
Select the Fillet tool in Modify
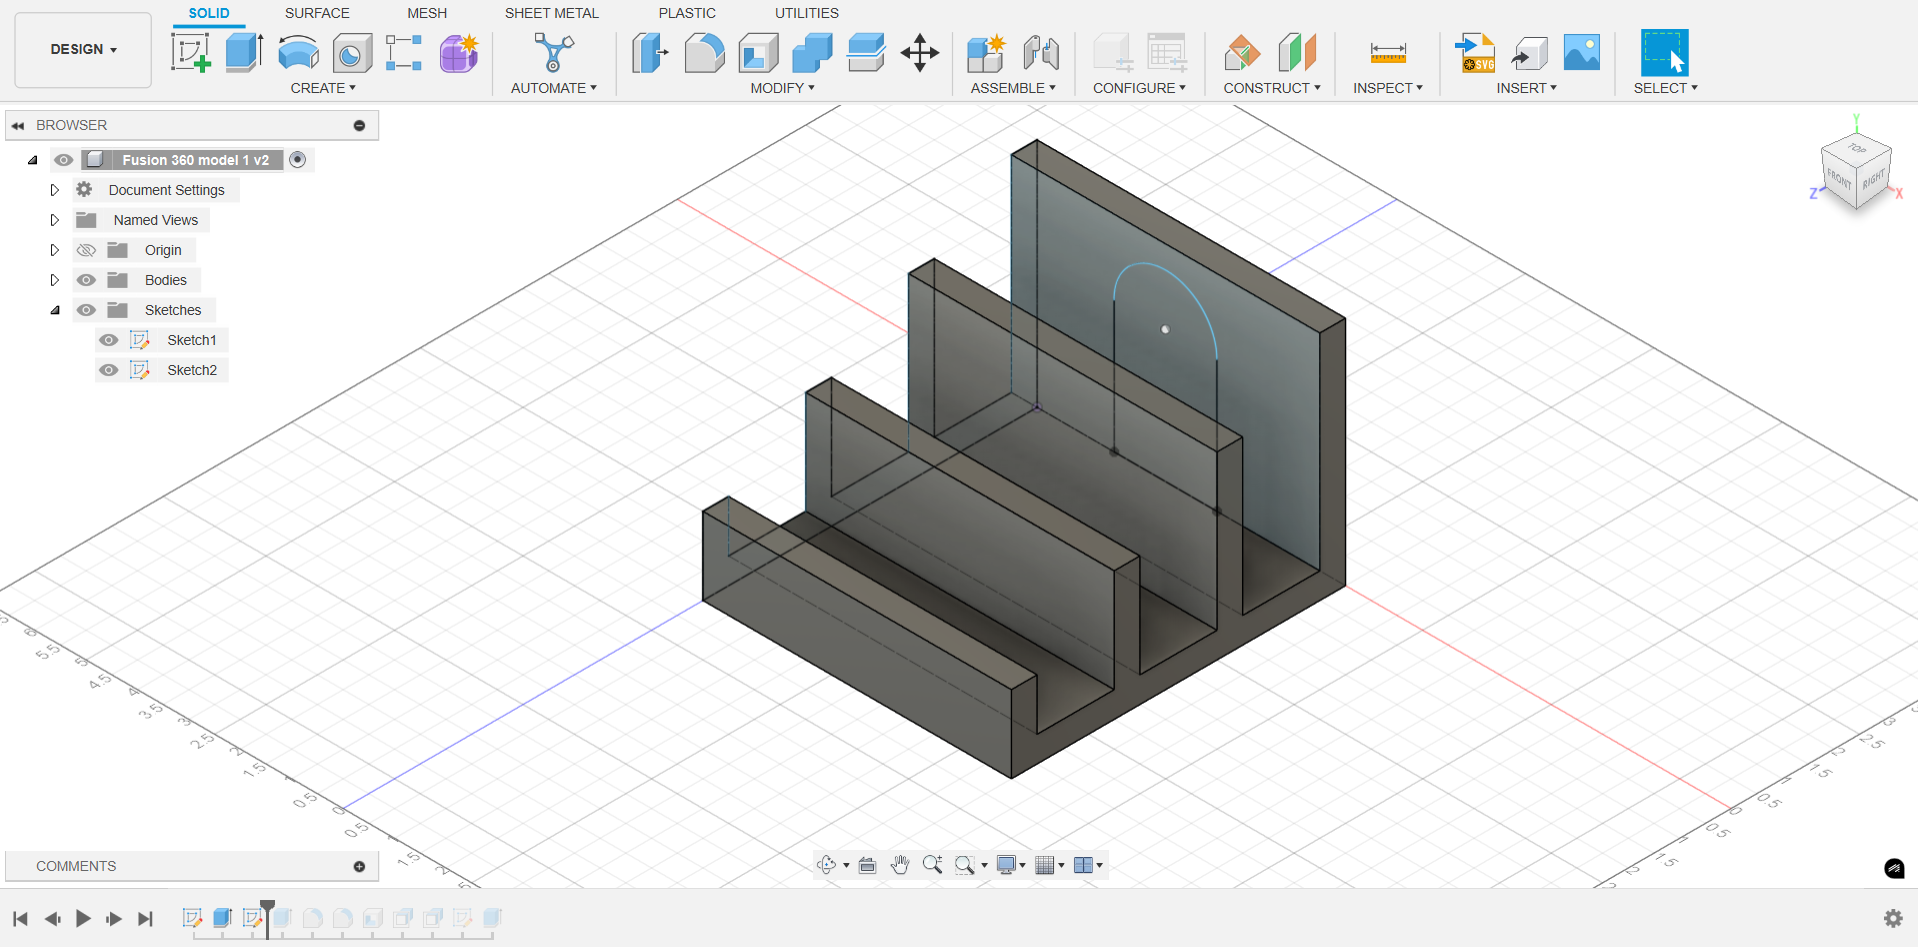tap(704, 53)
